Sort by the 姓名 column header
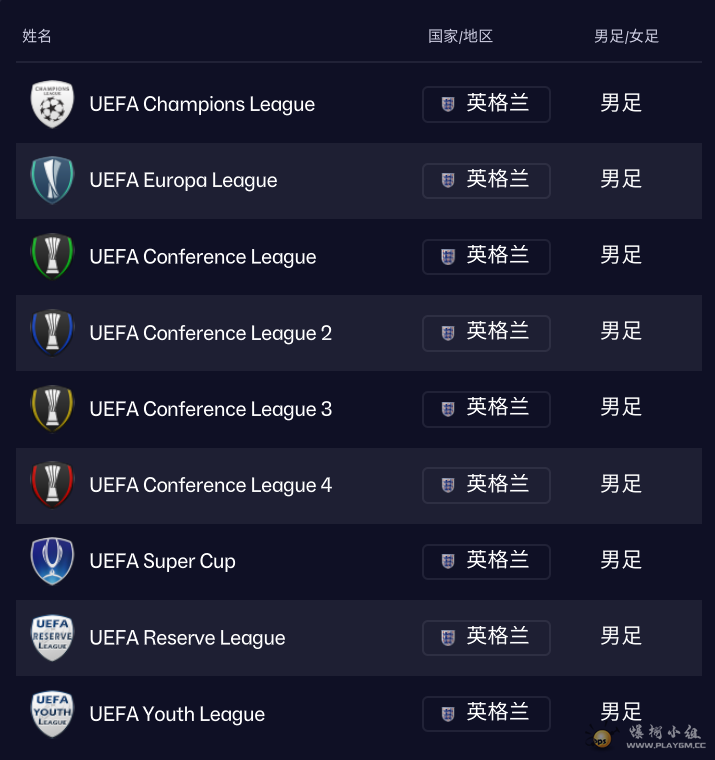 37,36
